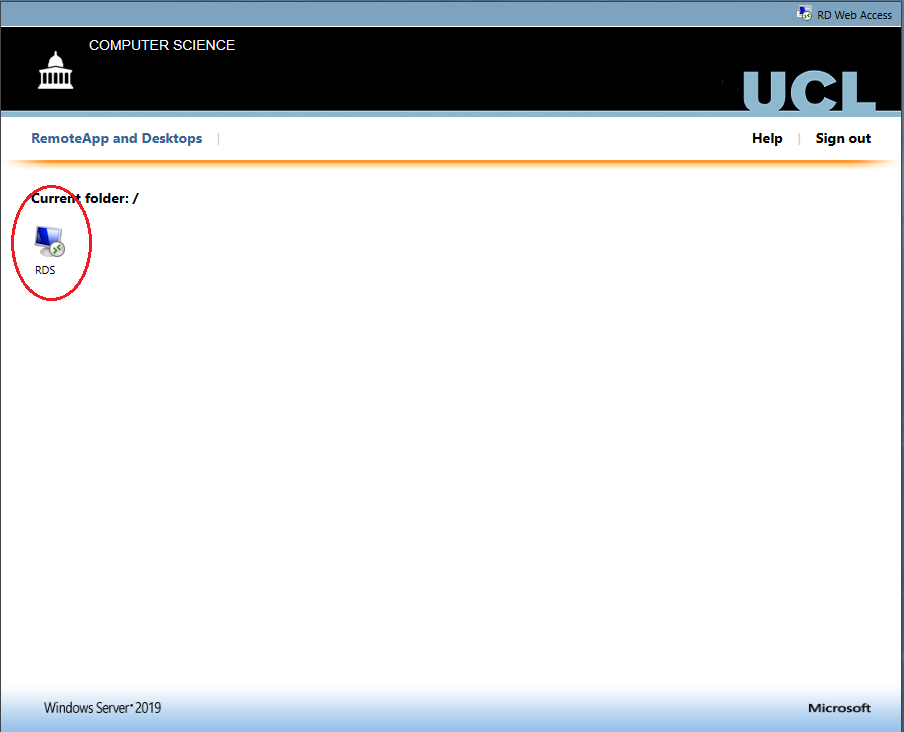Click the green arrows badge on RDS icon
904x732 pixels.
coord(58,249)
